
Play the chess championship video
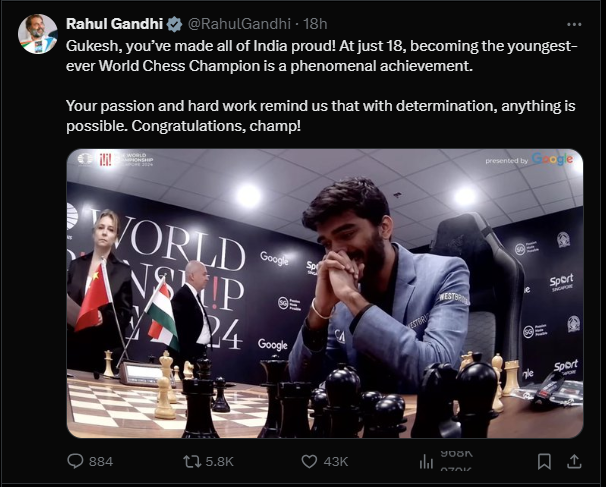(x=324, y=292)
